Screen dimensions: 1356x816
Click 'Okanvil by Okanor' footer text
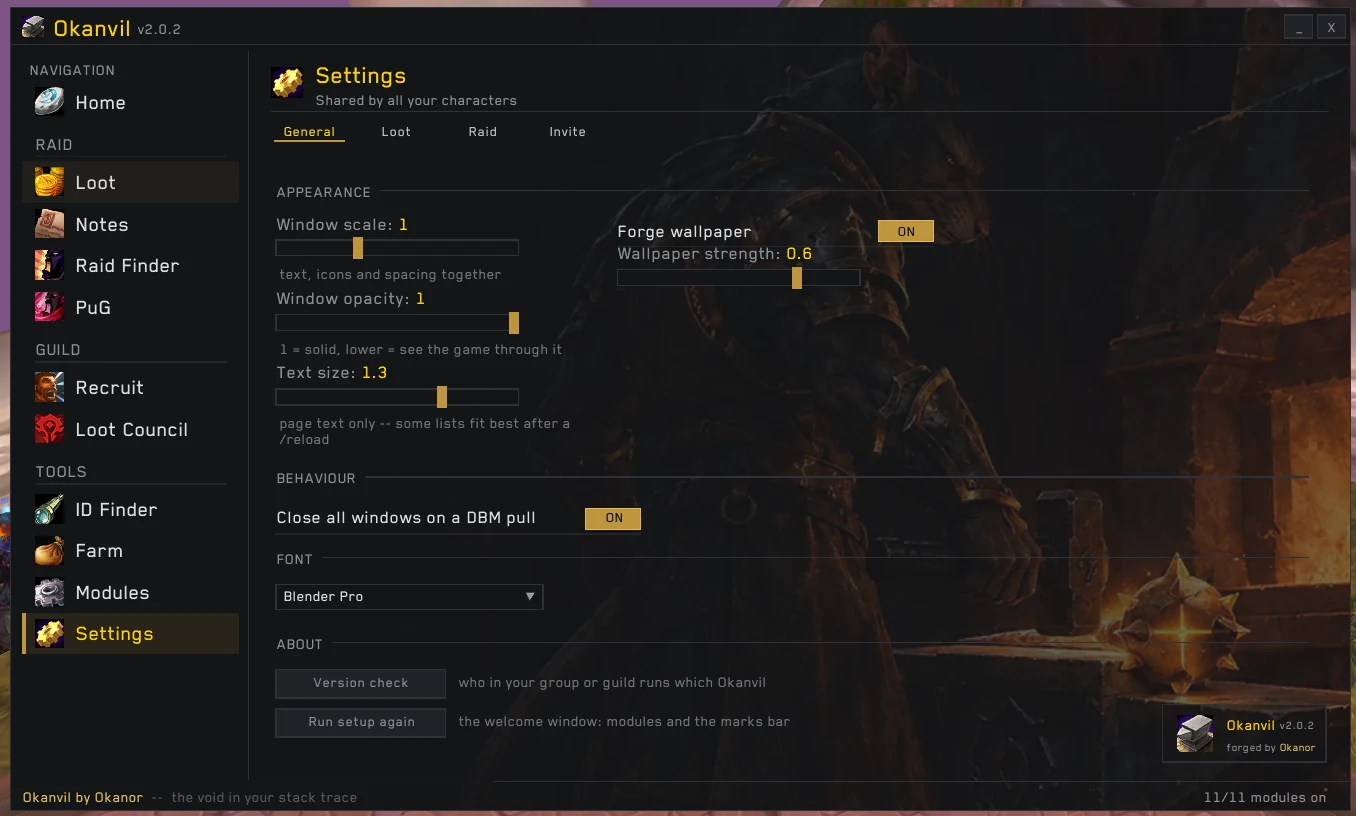point(83,797)
